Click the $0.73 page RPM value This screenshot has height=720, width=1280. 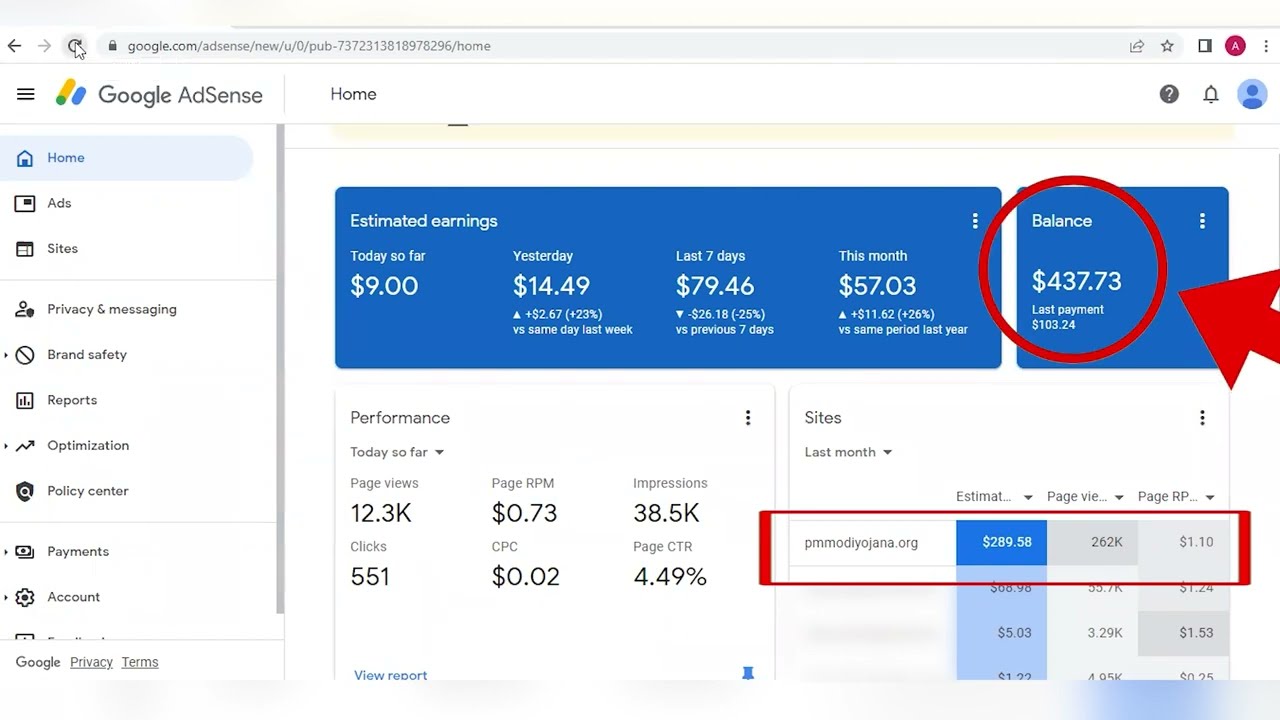524,513
